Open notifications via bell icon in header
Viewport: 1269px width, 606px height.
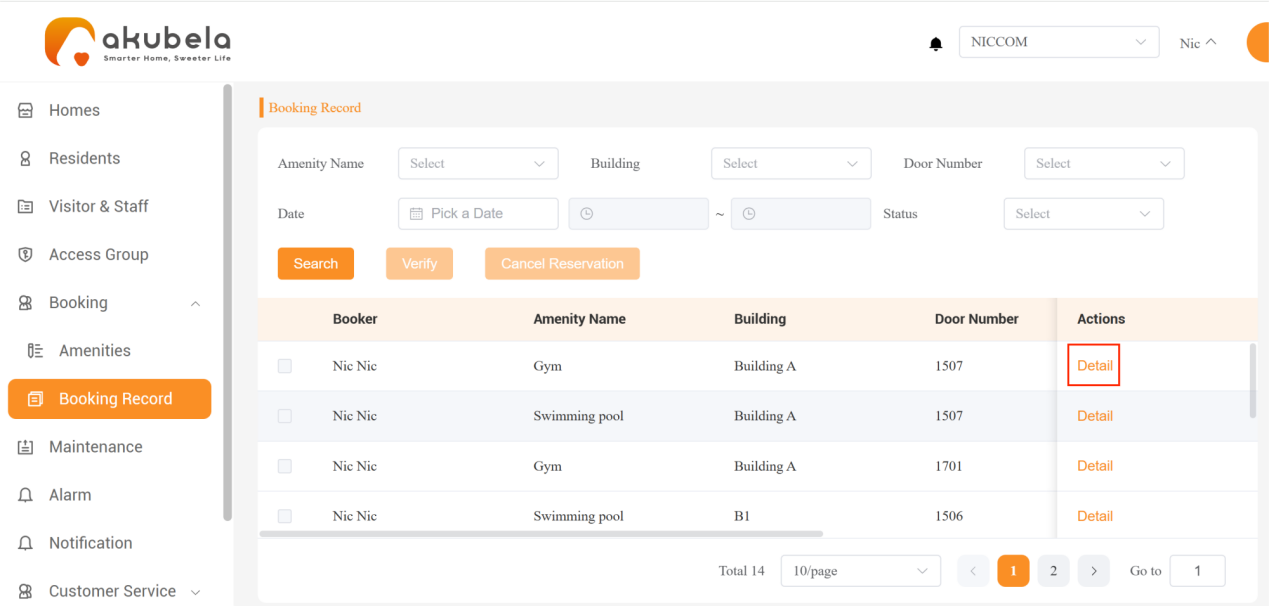[936, 44]
